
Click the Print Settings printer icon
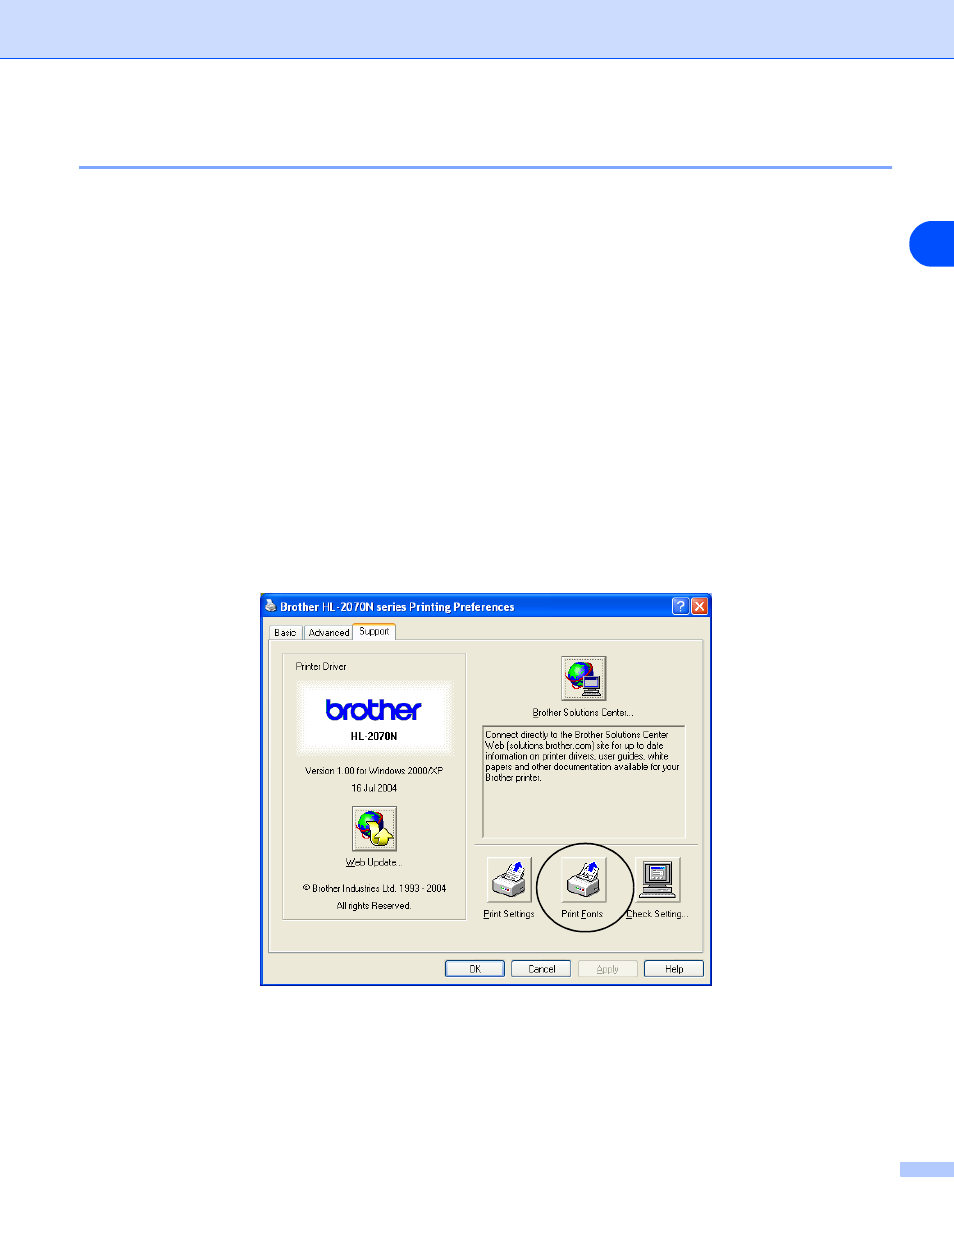tap(509, 880)
